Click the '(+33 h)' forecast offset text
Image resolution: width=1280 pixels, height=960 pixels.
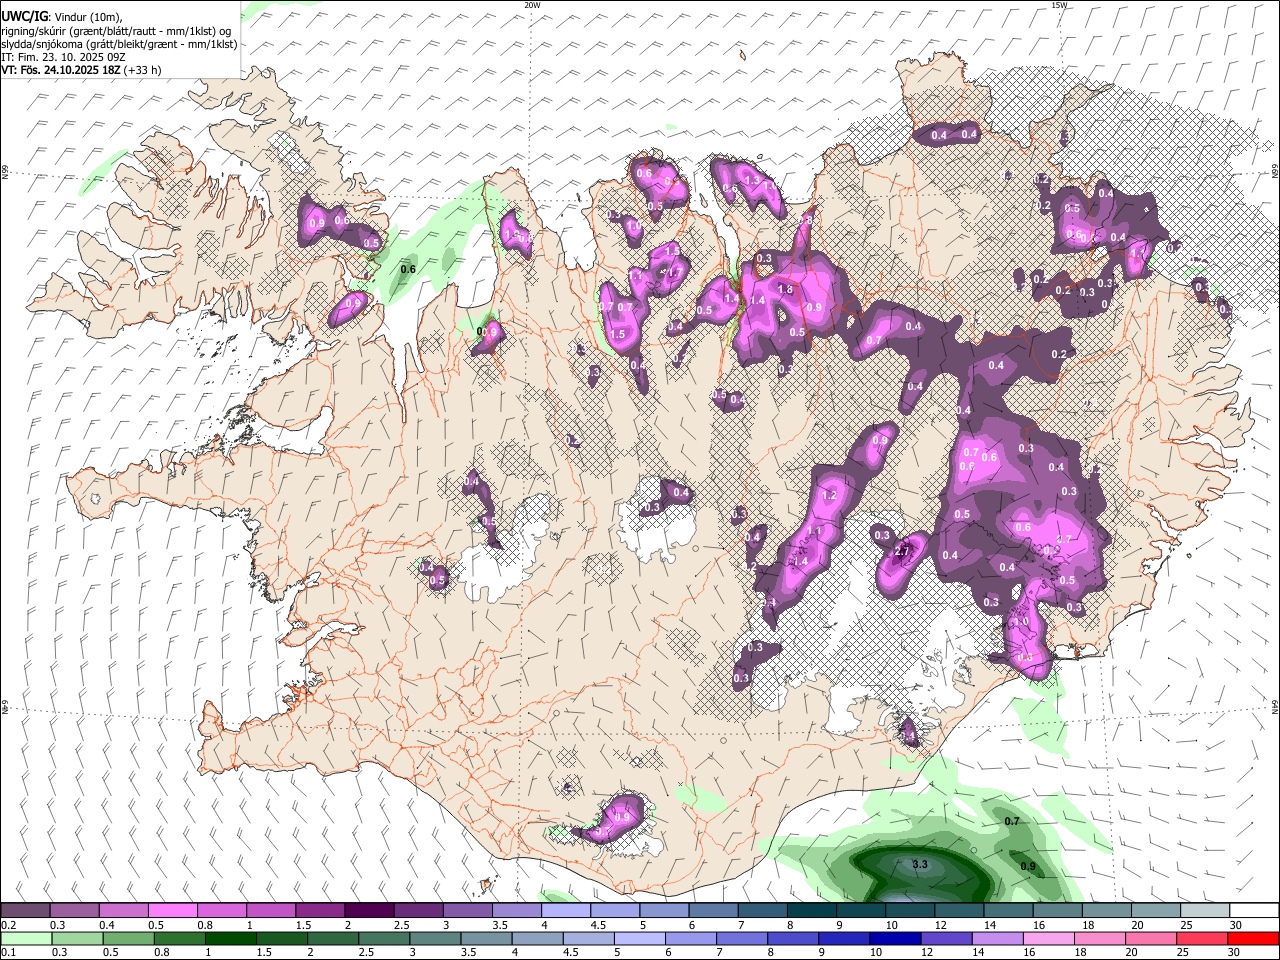coord(142,70)
